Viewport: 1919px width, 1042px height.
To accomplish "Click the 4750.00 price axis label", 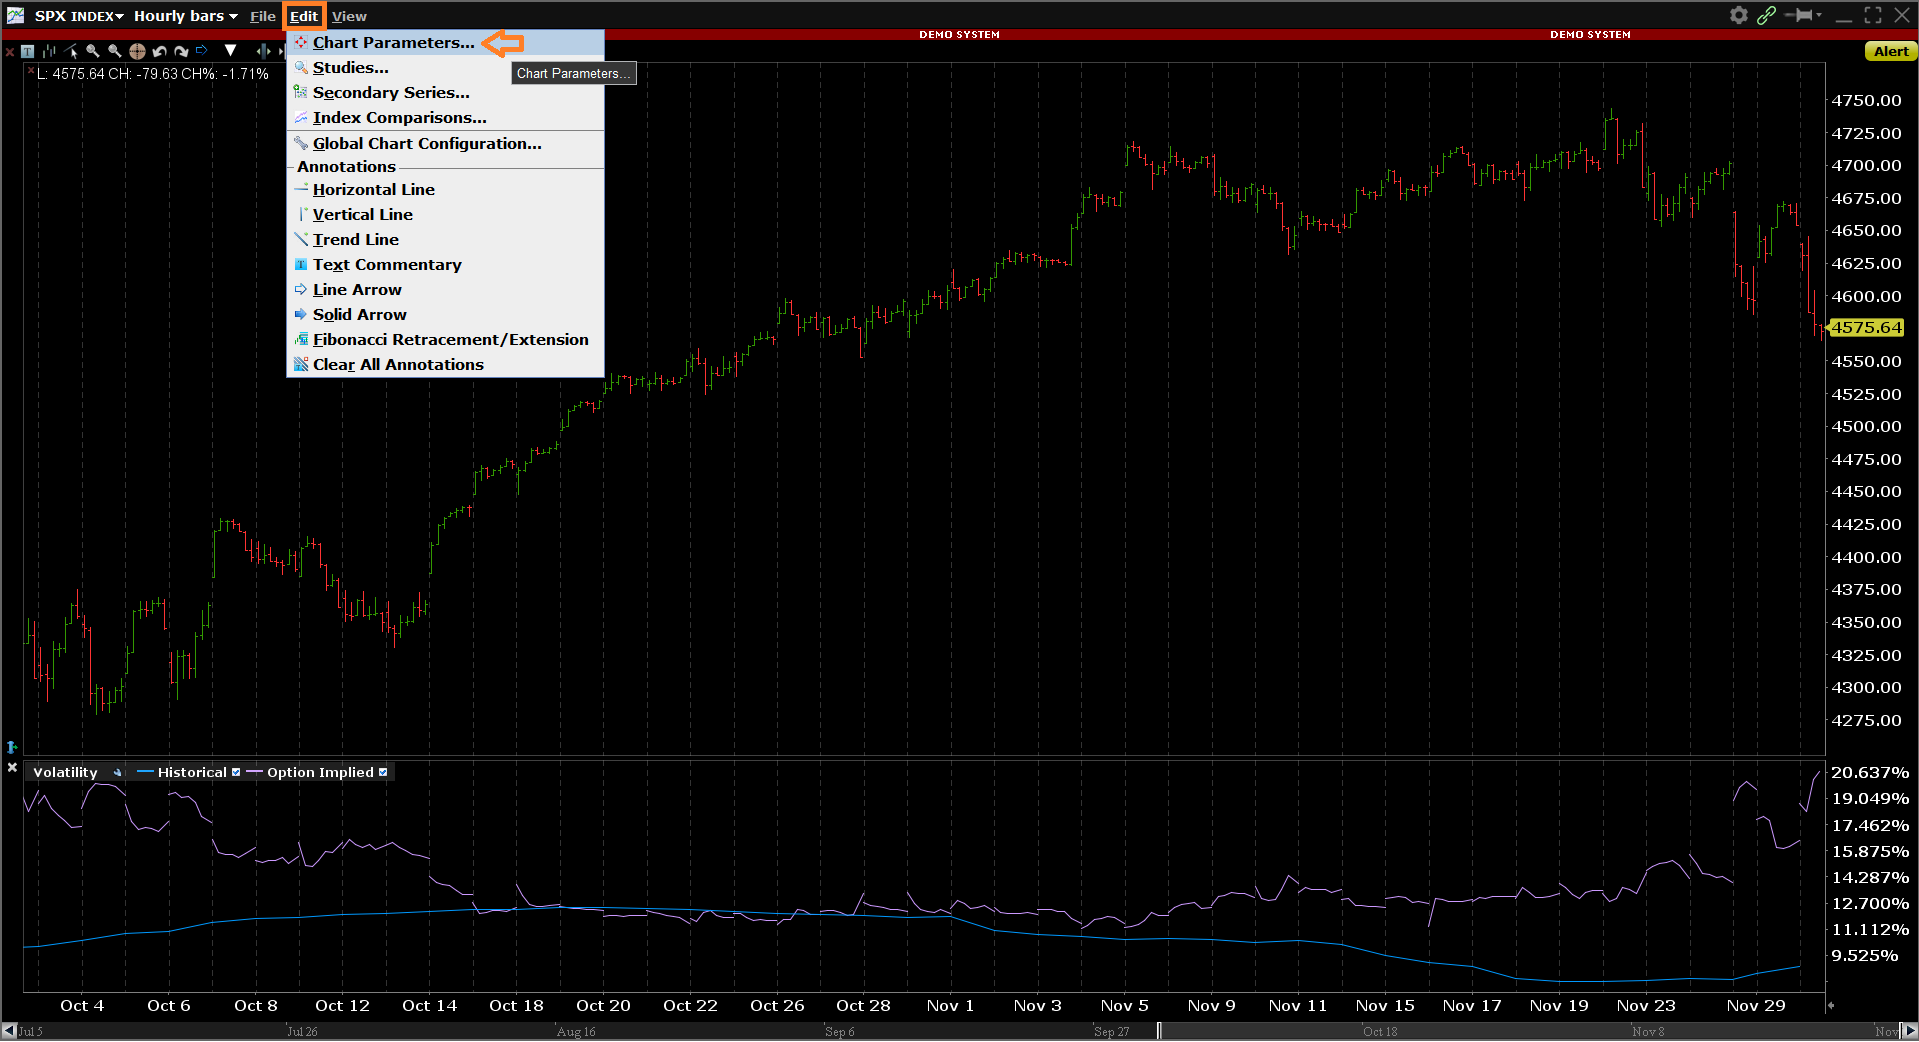I will pos(1866,100).
